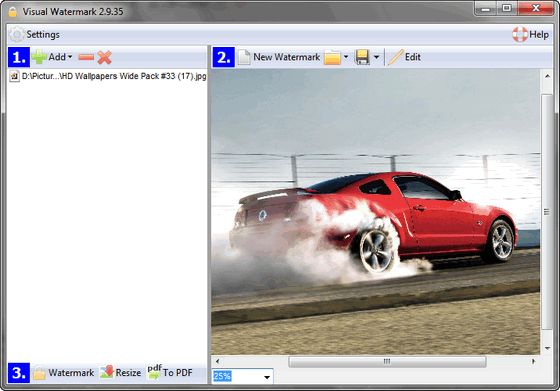Click the Watermark button in step 3
Viewport: 560px width, 391px height.
click(63, 373)
